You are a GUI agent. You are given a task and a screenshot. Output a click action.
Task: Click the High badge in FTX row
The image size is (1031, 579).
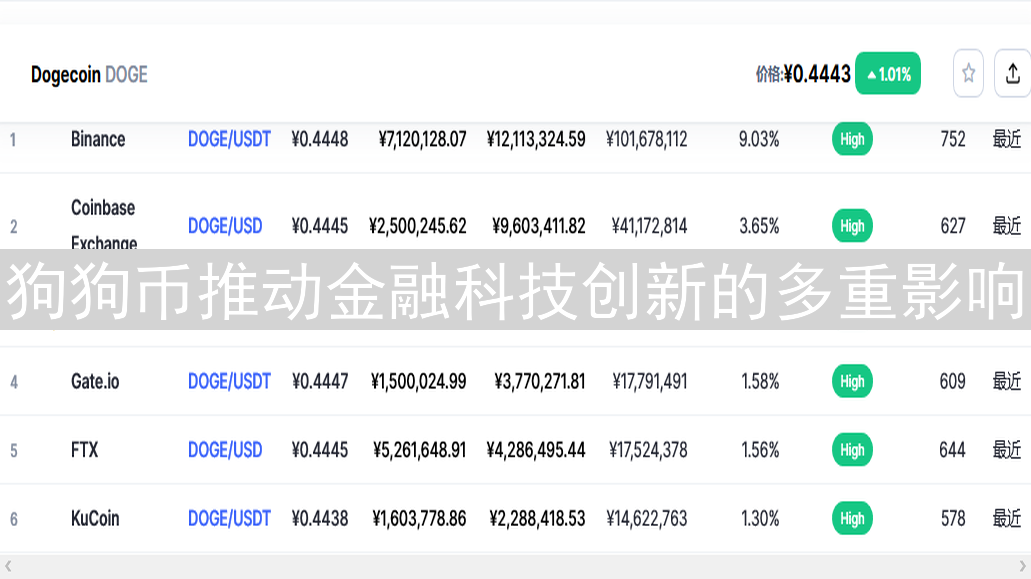click(852, 450)
